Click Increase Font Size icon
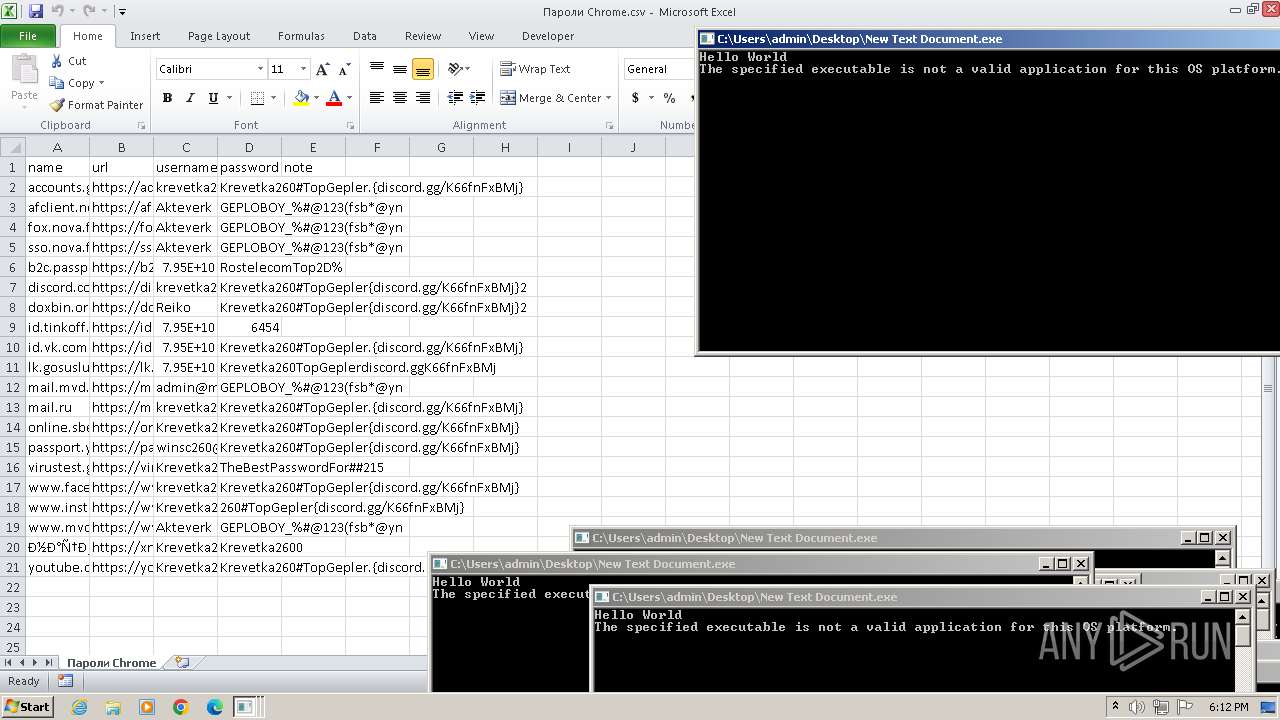Viewport: 1280px width, 720px height. click(322, 69)
